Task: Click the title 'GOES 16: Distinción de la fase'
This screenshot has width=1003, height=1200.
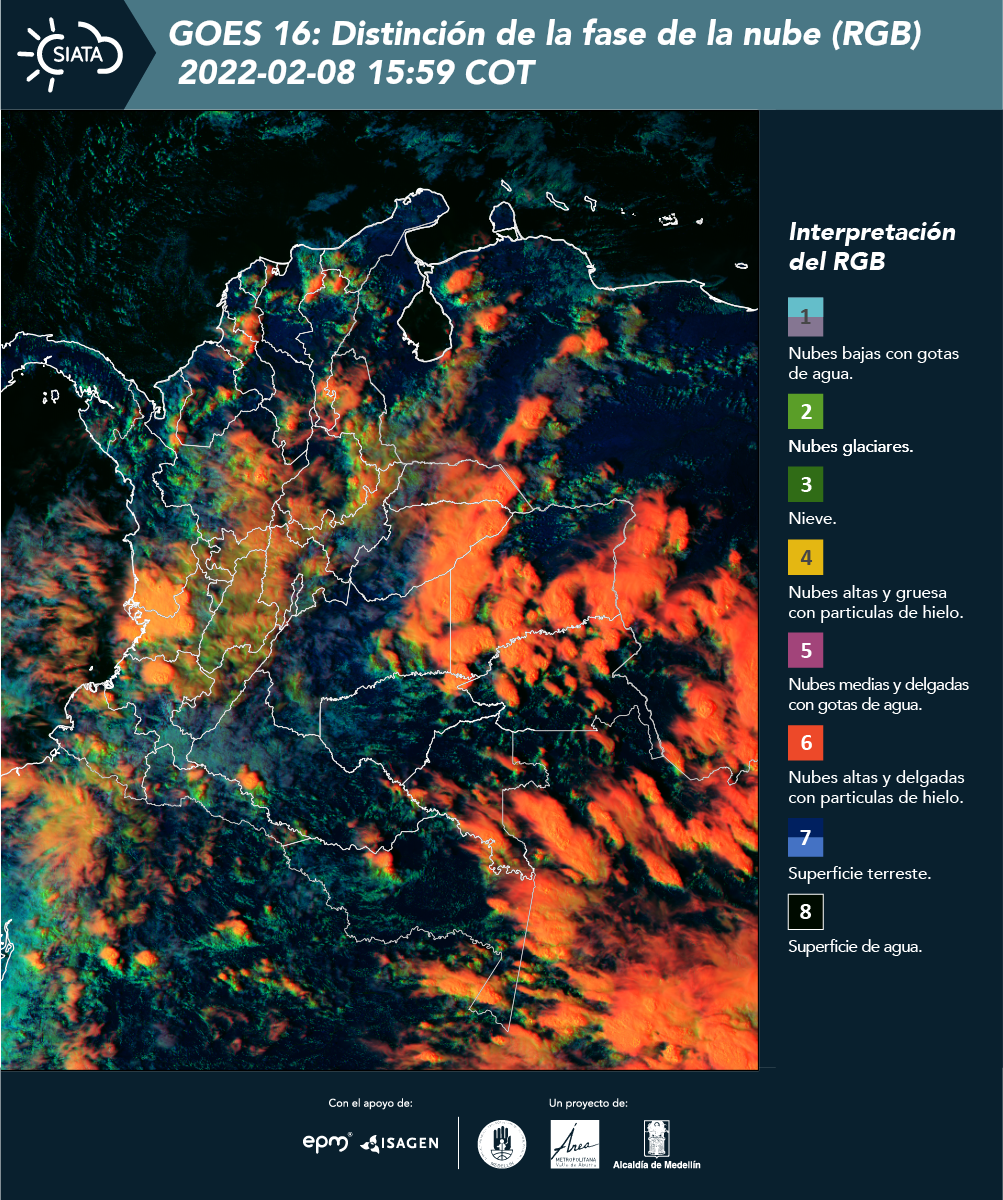Action: pos(546,35)
